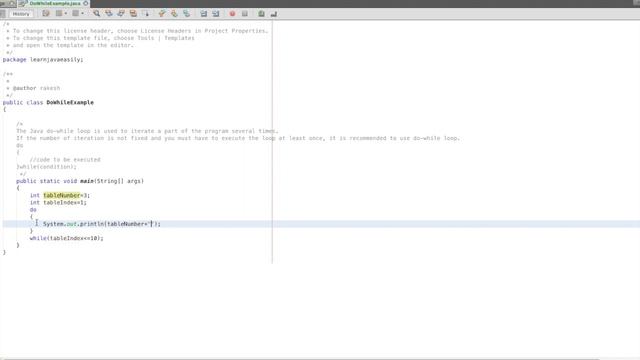640x360 pixels.
Task: Toggle Bookmark toolbar icon
Action: tap(187, 13)
